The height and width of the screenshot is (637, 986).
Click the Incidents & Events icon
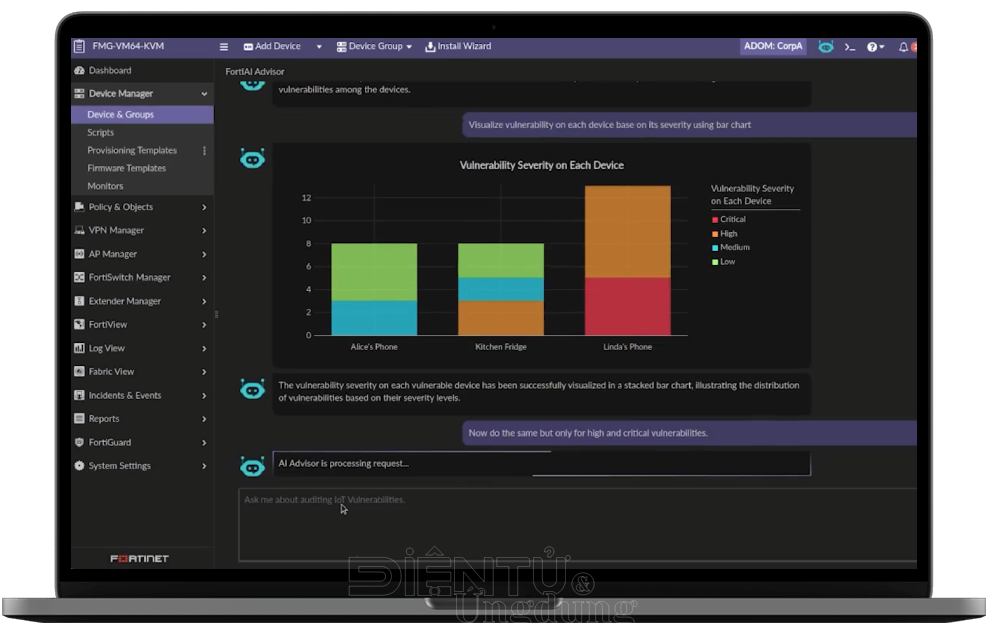pos(79,396)
